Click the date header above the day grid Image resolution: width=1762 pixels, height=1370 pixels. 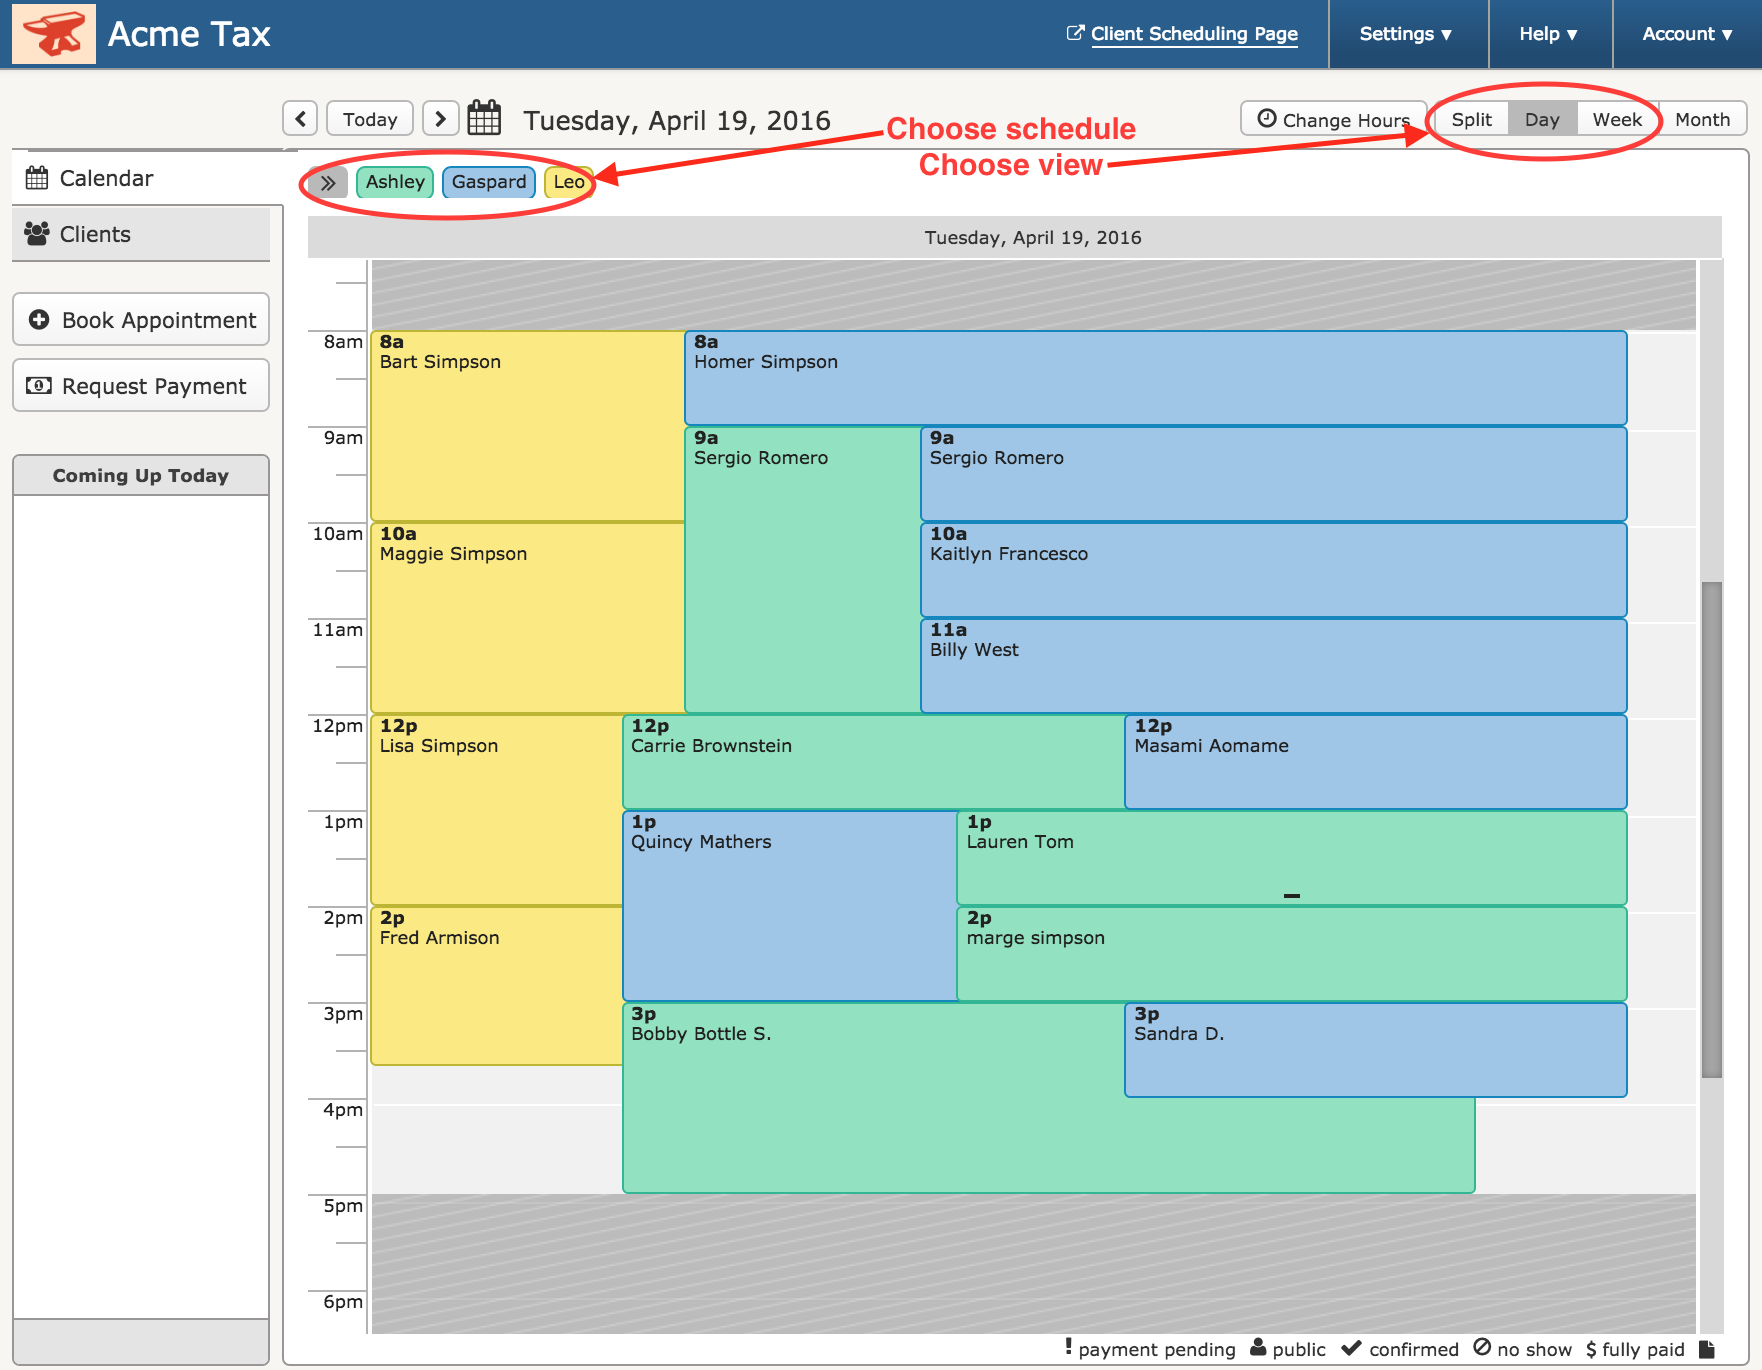tap(1015, 238)
